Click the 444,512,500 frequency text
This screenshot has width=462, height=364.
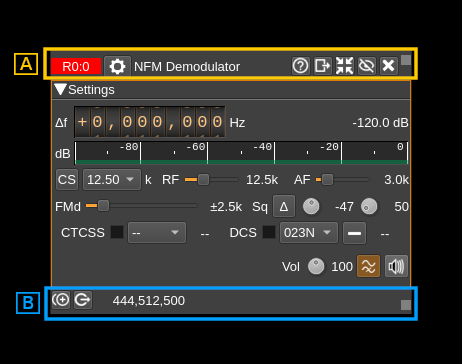point(149,301)
